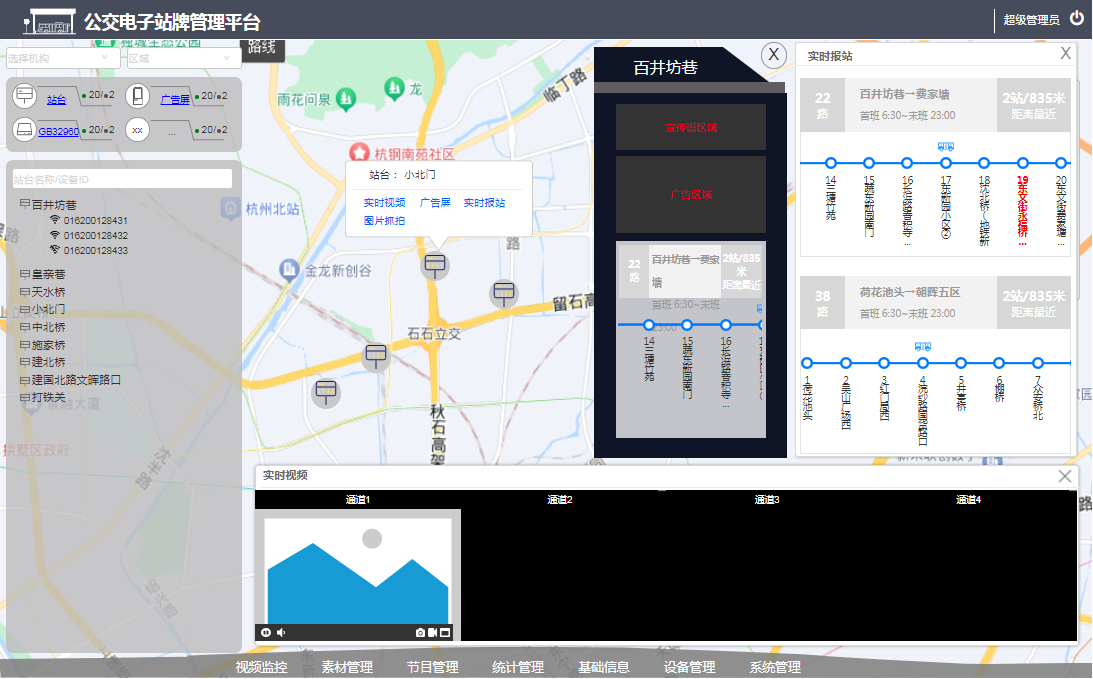Click the 金龙新创谷 map pin icon
Viewport: 1093px width, 679px height.
pos(289,270)
